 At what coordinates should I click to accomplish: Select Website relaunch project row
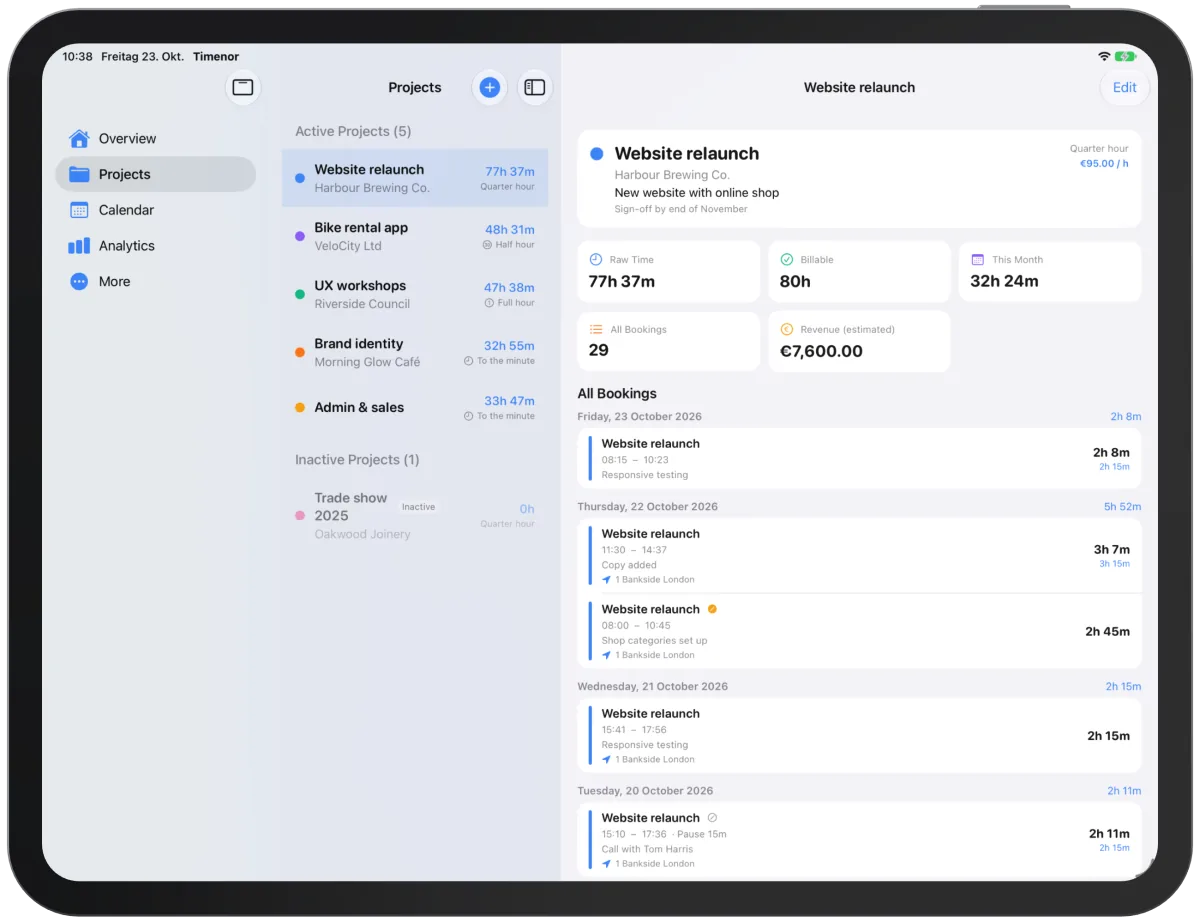tap(415, 178)
